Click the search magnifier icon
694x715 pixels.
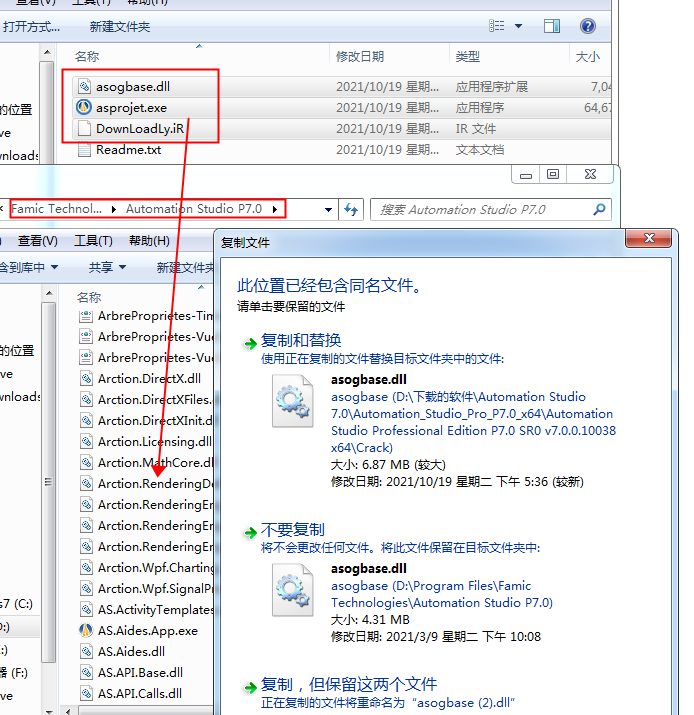pyautogui.click(x=599, y=209)
